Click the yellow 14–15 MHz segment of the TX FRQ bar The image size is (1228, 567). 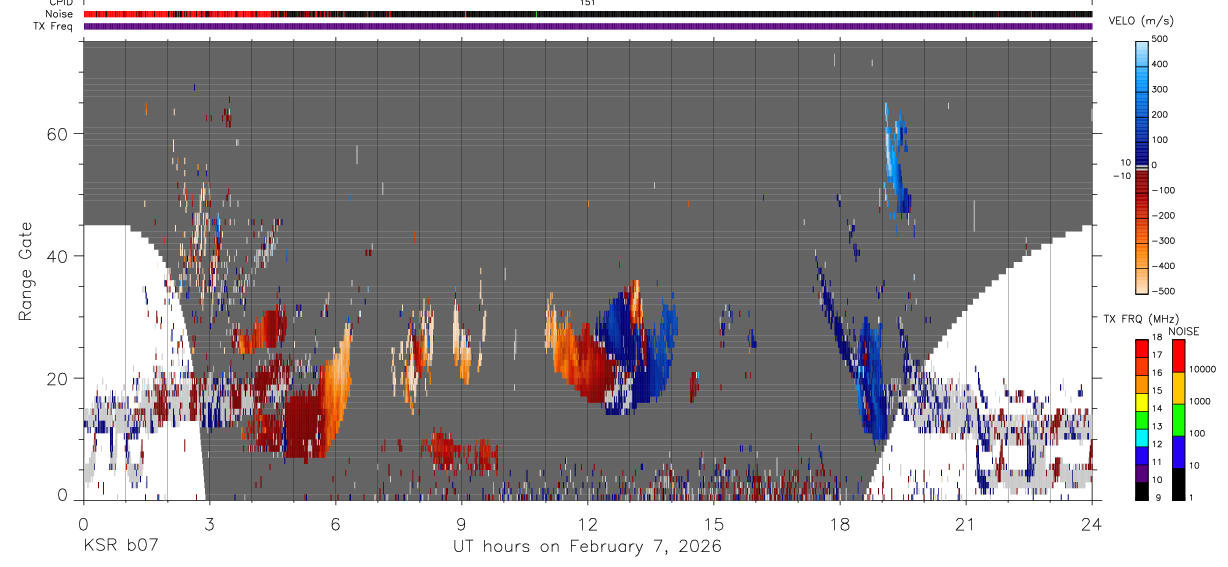(1141, 401)
